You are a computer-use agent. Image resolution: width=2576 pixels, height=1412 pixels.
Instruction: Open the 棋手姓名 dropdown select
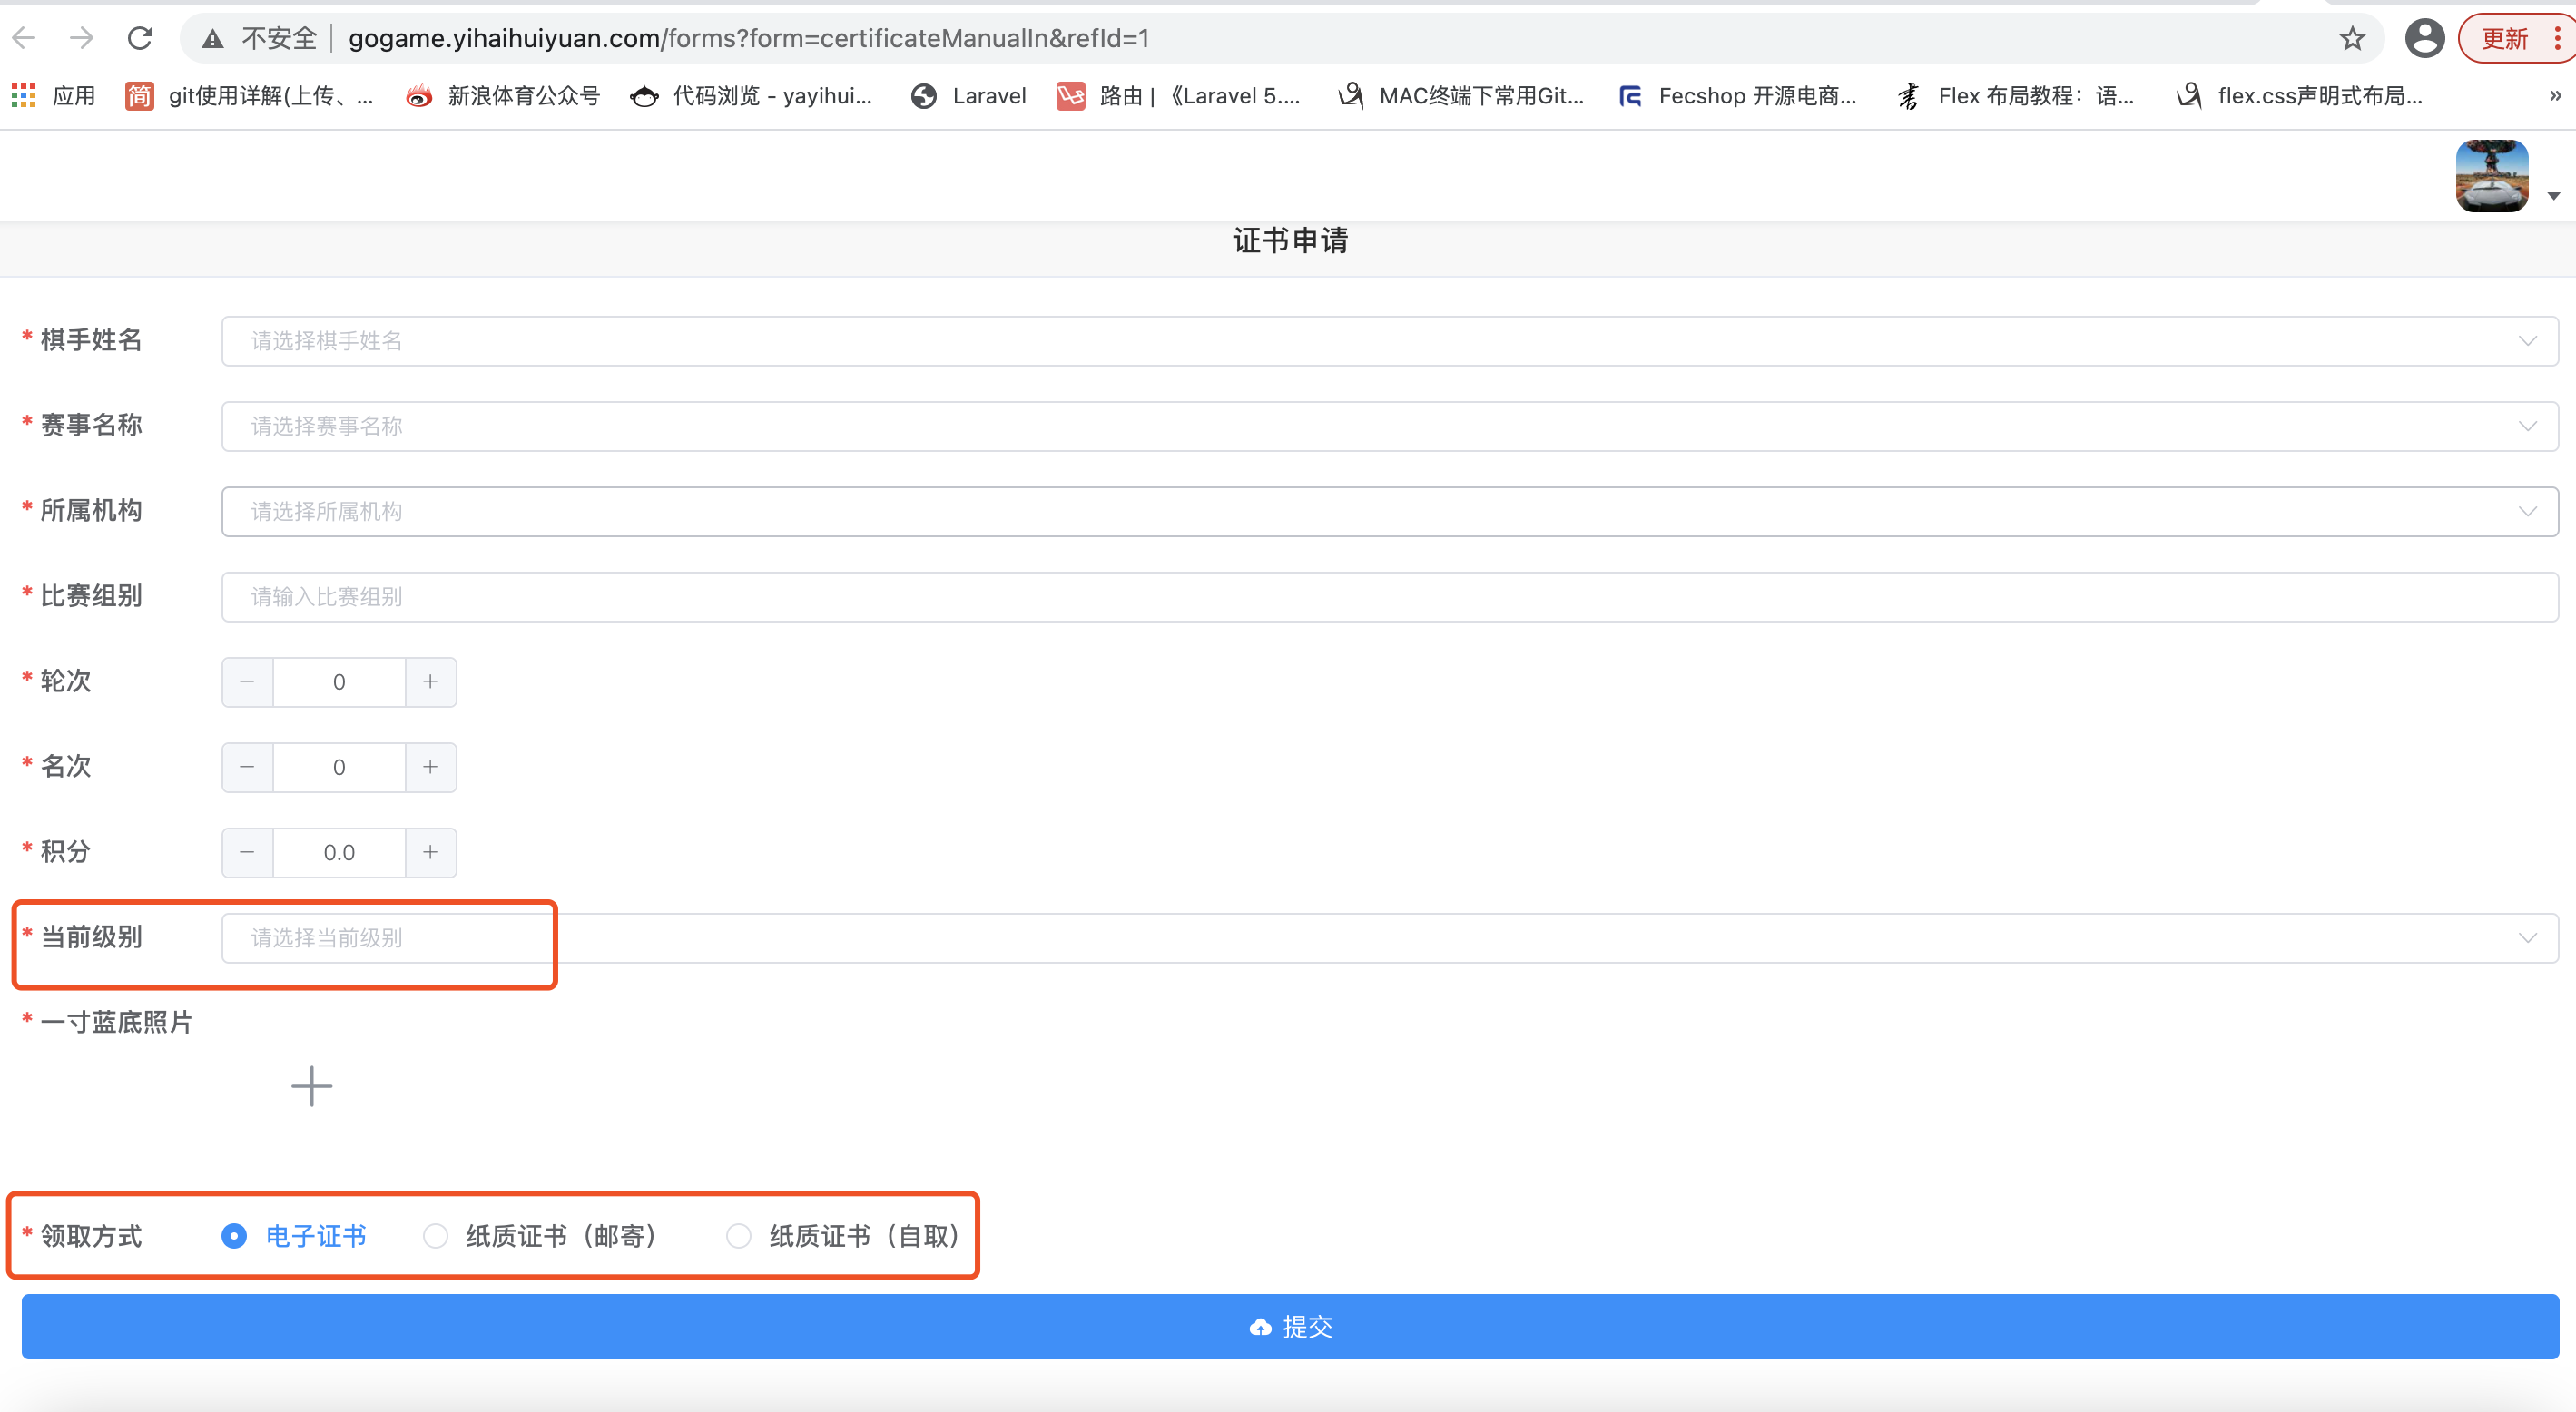pyautogui.click(x=1390, y=341)
